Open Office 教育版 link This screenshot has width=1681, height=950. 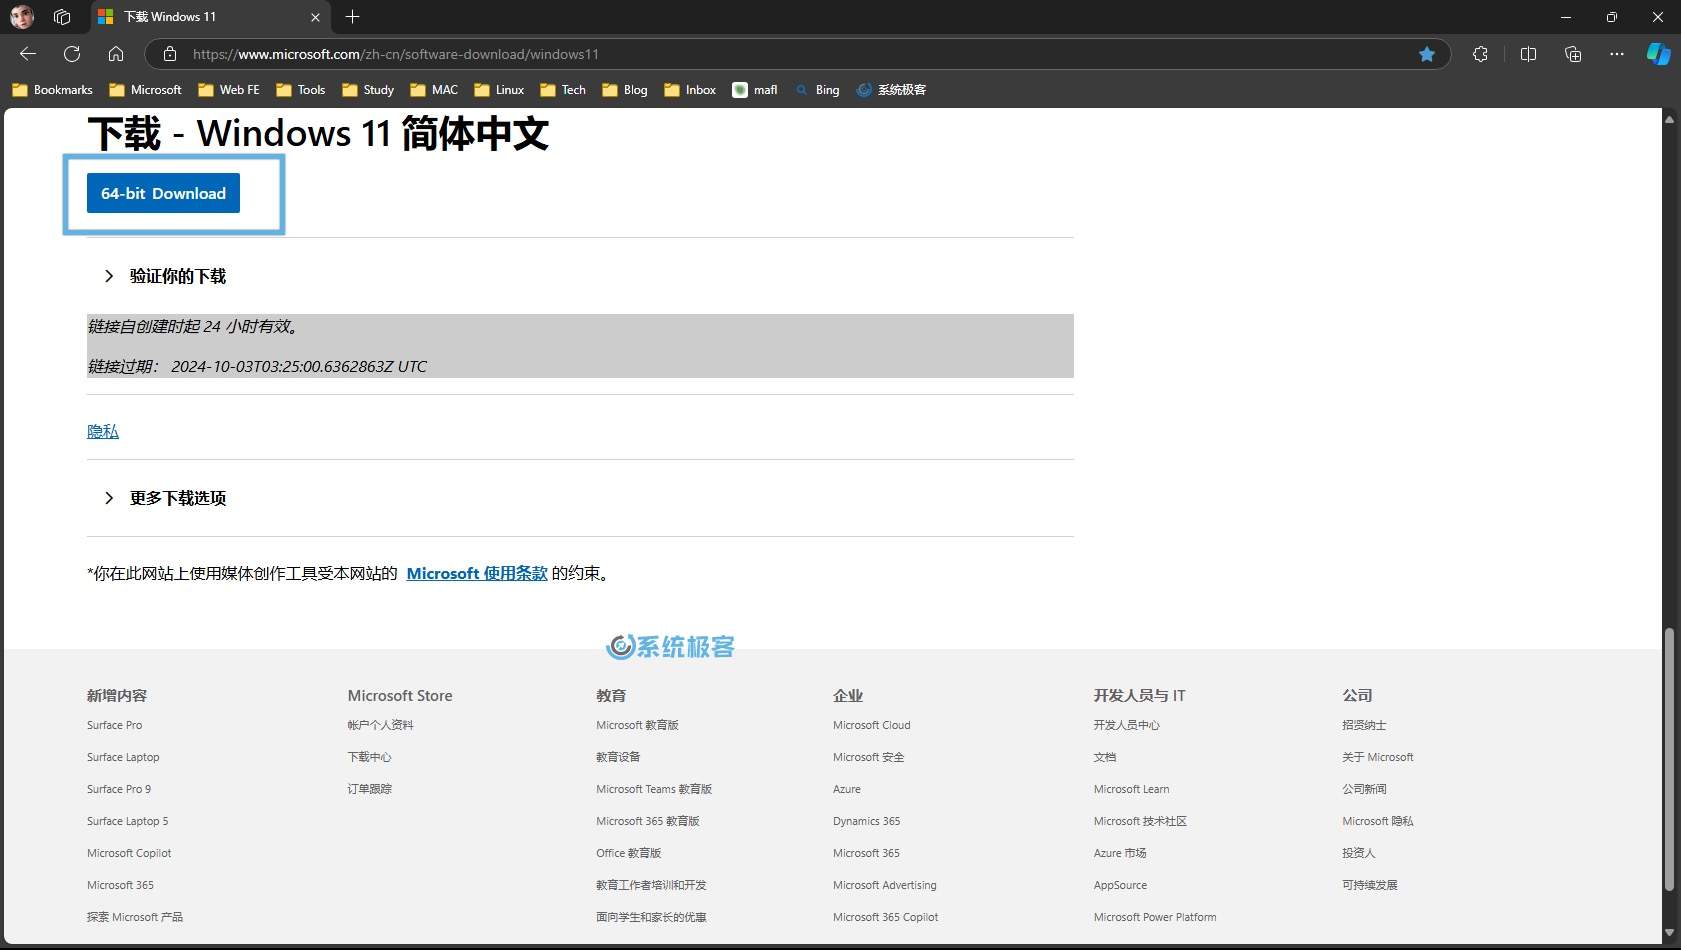629,853
